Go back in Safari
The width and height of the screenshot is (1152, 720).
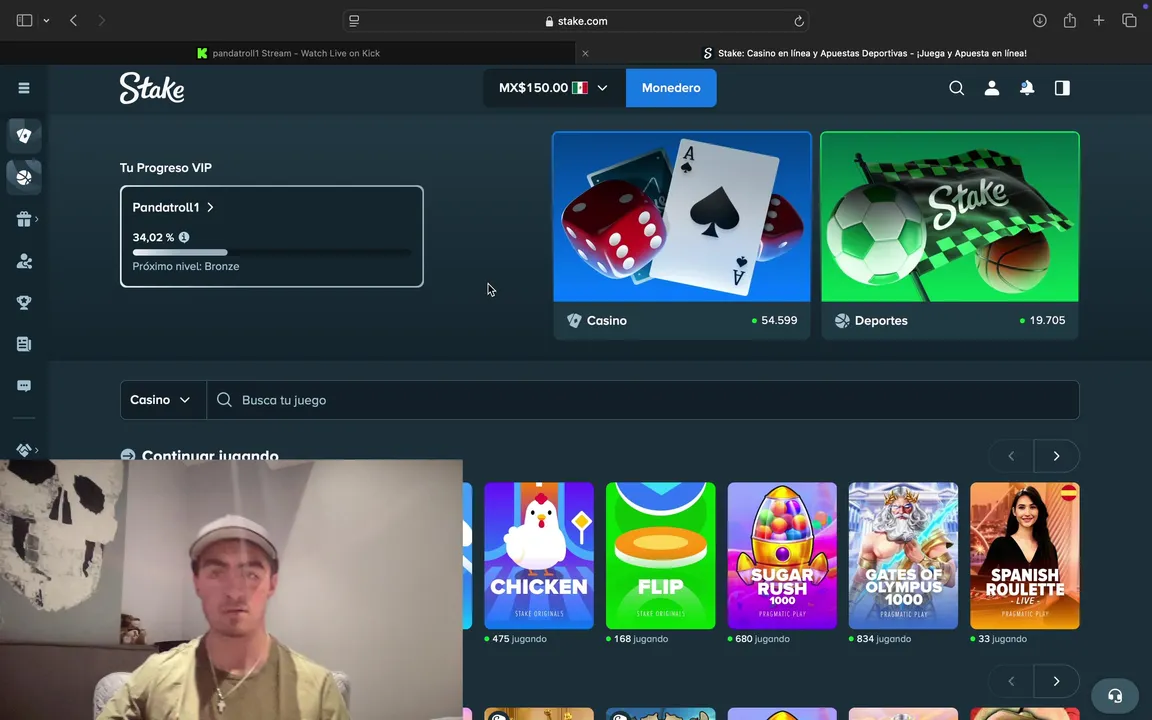(73, 21)
